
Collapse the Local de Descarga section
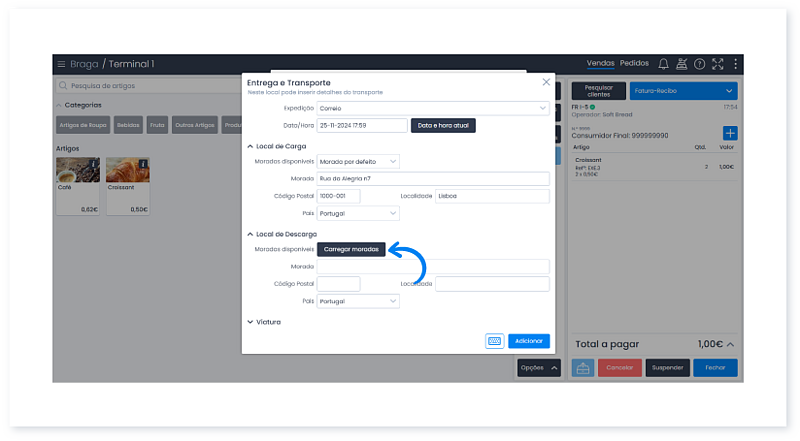click(250, 234)
